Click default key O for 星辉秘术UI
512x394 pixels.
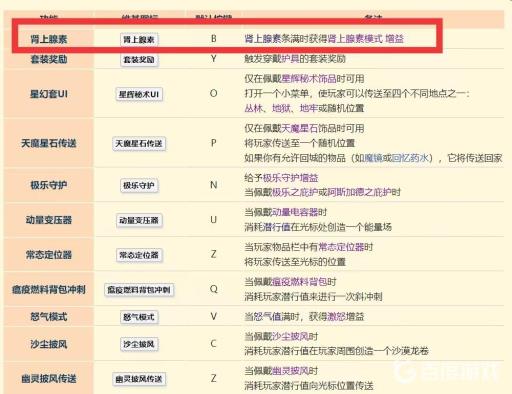coord(214,93)
